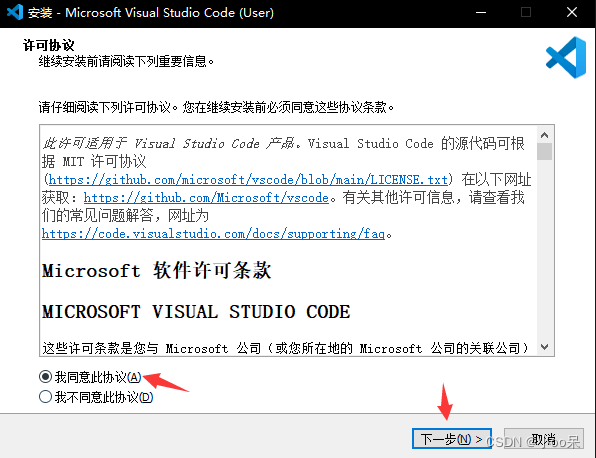Click the sentence starting 请仔细阅读下列许可协议

click(x=216, y=107)
